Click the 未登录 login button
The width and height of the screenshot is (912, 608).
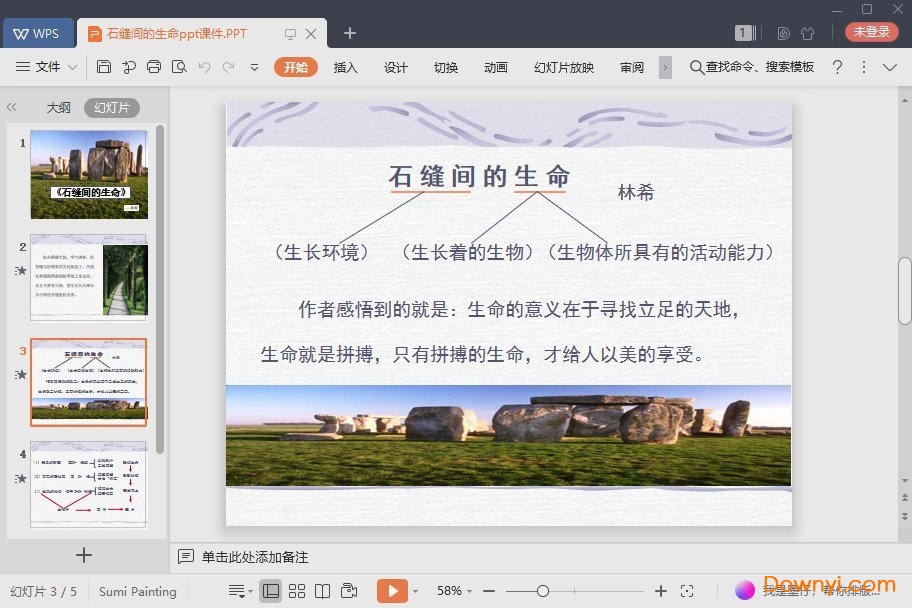click(x=871, y=32)
